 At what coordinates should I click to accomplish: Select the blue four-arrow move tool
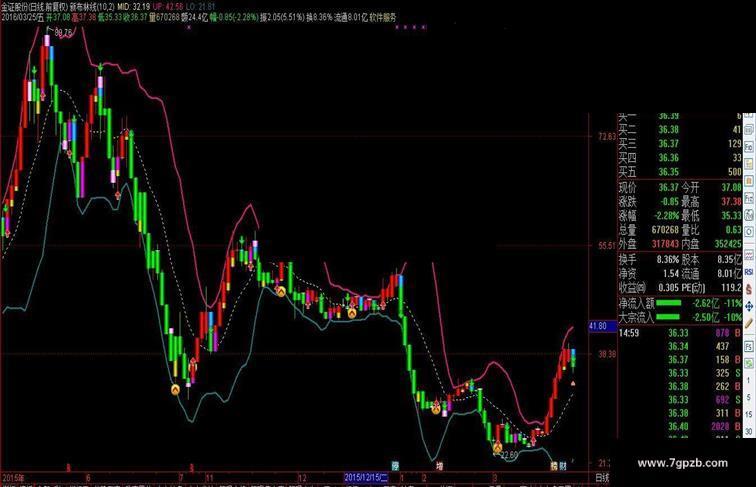(x=749, y=306)
